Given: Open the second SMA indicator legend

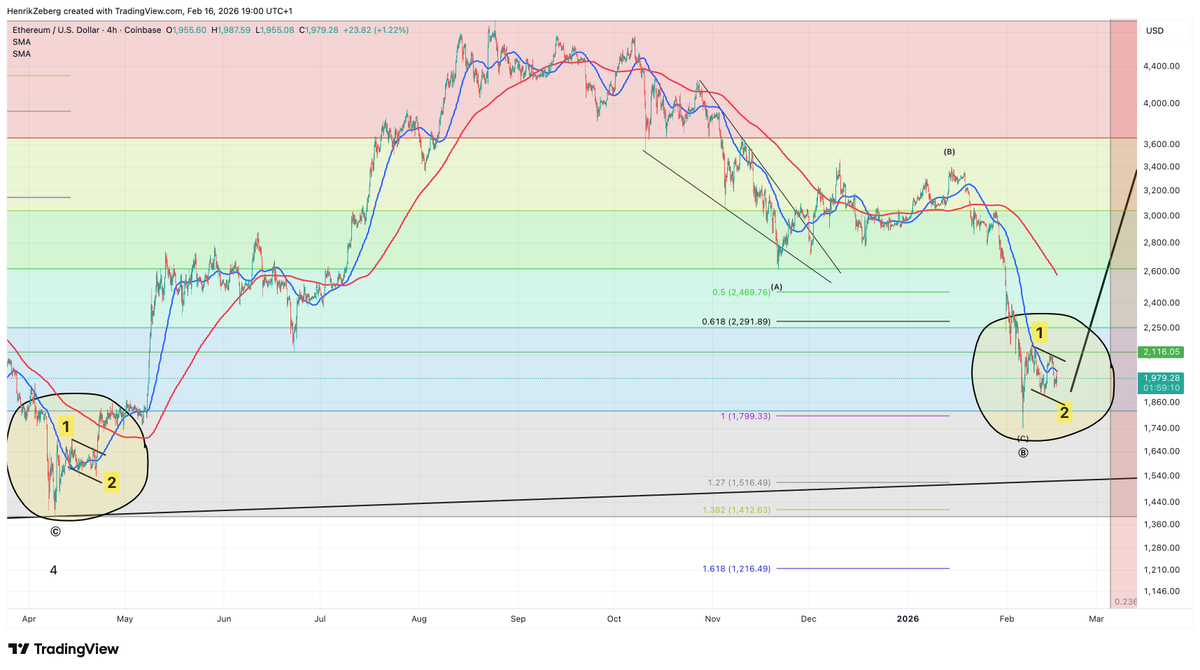Looking at the screenshot, I should (x=21, y=54).
